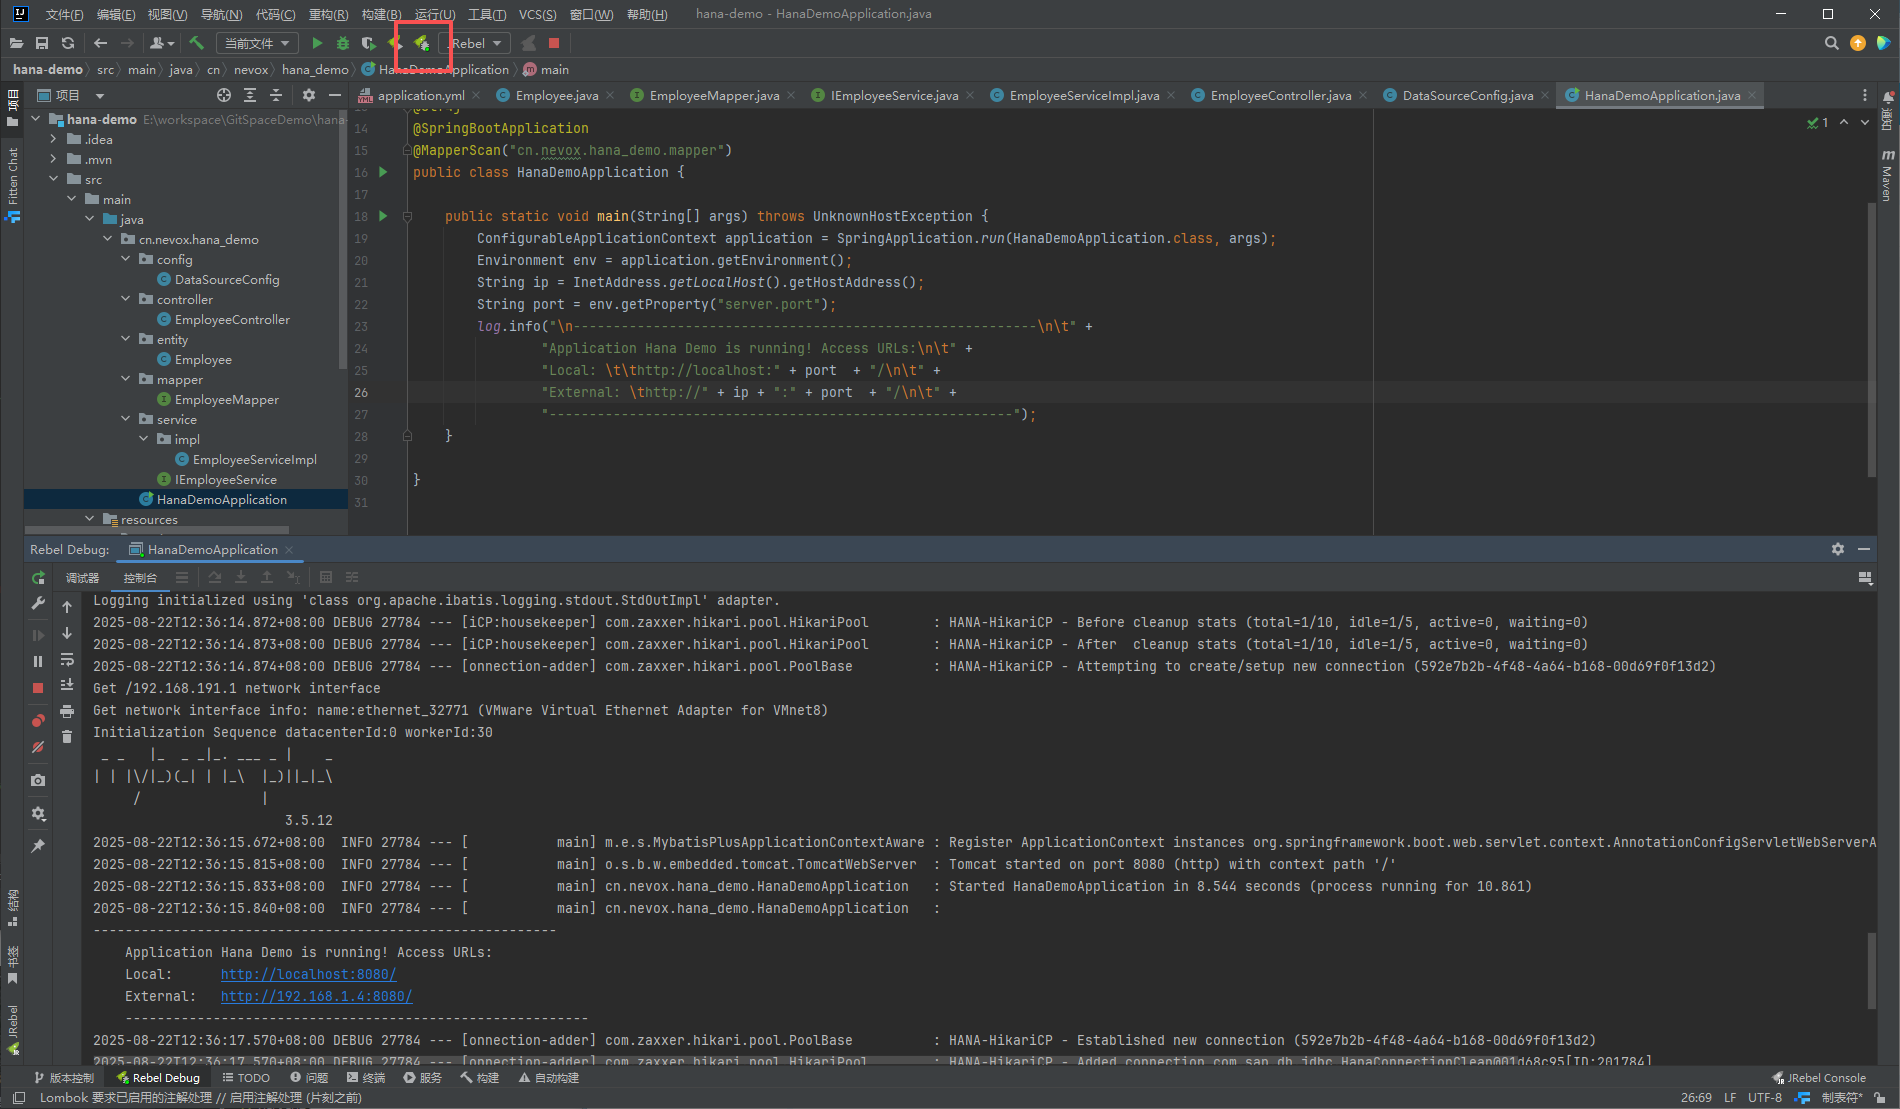This screenshot has width=1900, height=1109.
Task: Click the Back navigation arrow
Action: [x=100, y=43]
